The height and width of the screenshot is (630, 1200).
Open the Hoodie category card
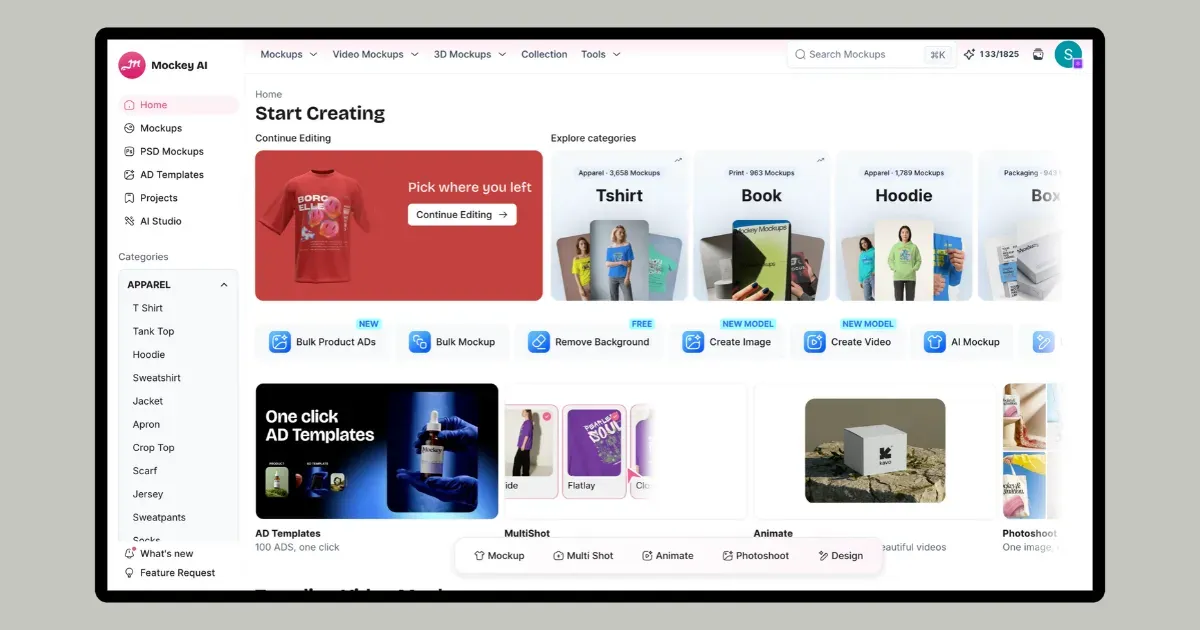(x=904, y=226)
